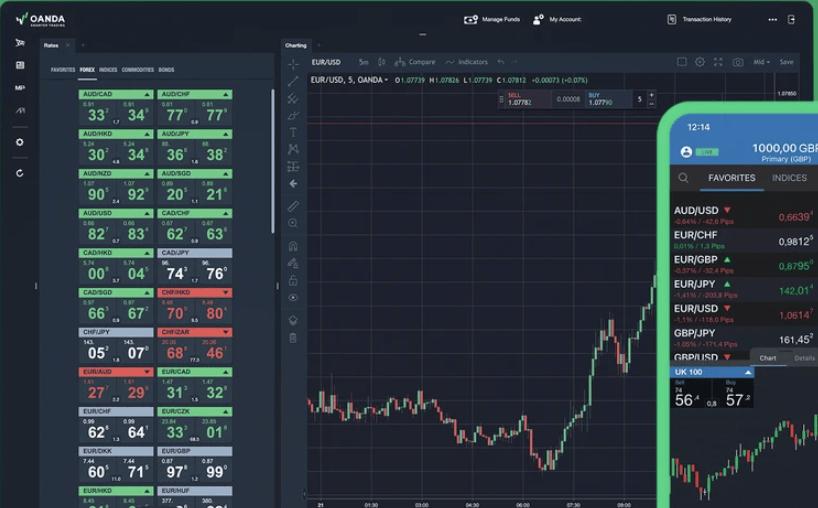Open the Indicators menu
The height and width of the screenshot is (508, 818).
[x=466, y=62]
